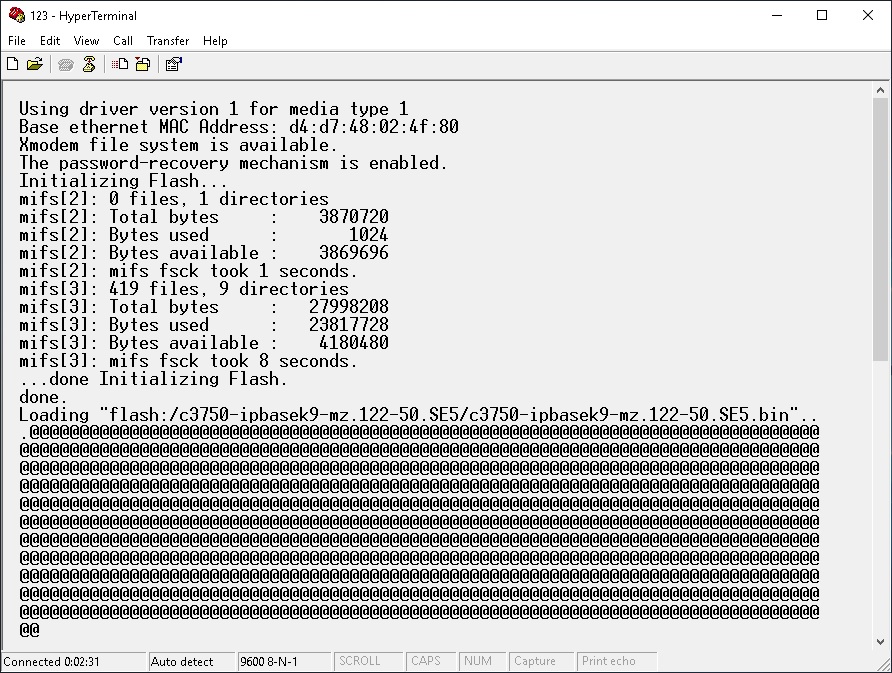Open the Call menu
892x673 pixels.
(123, 41)
